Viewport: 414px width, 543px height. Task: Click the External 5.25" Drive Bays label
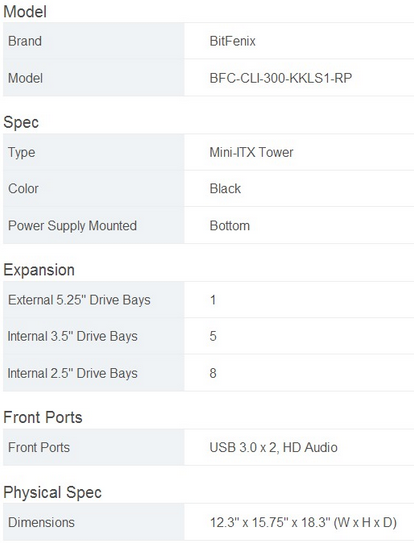[79, 300]
